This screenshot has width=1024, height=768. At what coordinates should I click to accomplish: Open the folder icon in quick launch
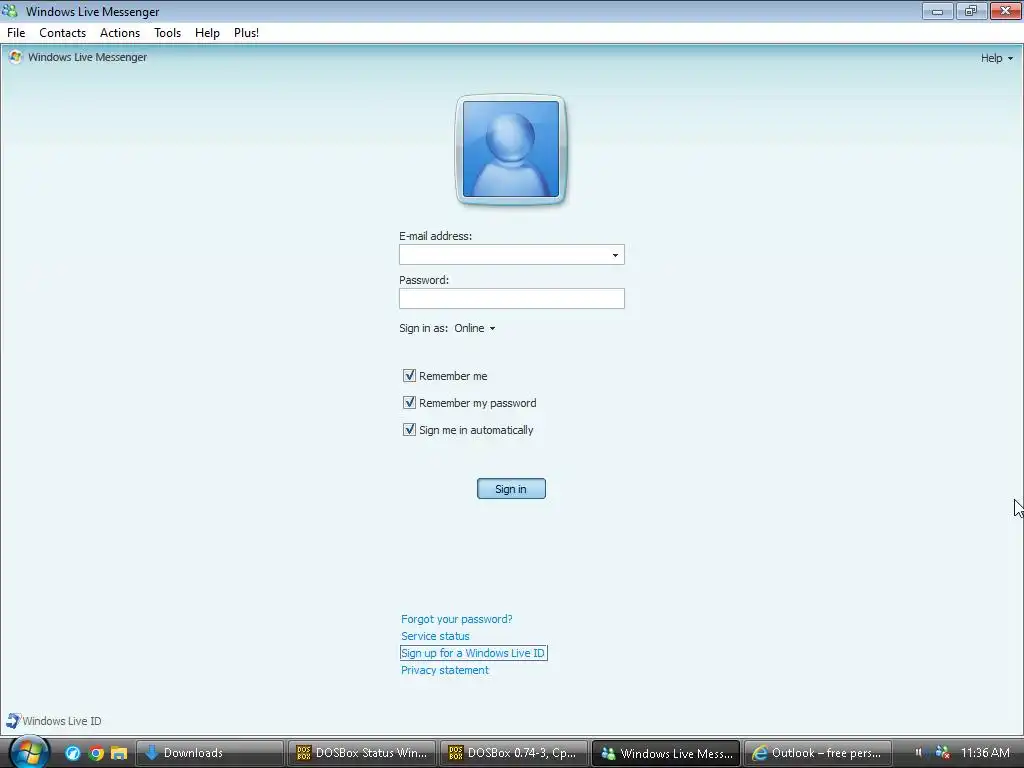(x=119, y=753)
